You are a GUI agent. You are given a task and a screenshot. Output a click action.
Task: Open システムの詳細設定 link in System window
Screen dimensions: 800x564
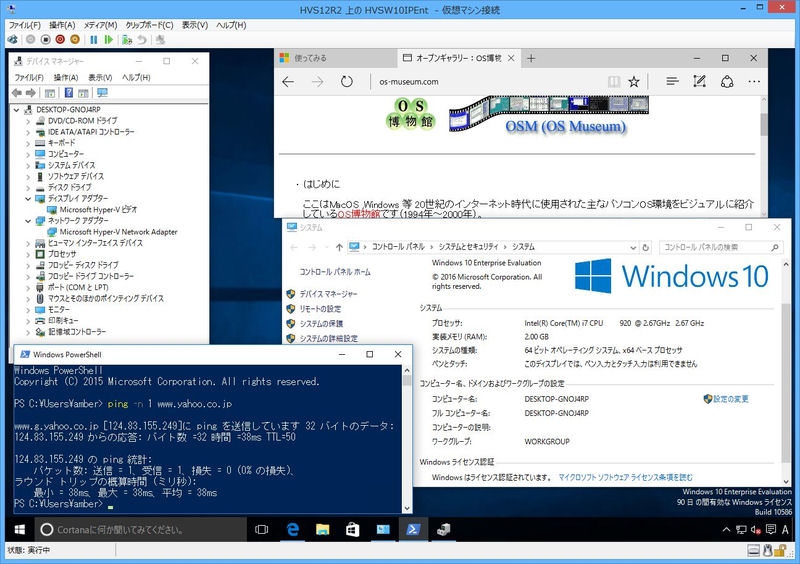[x=329, y=338]
